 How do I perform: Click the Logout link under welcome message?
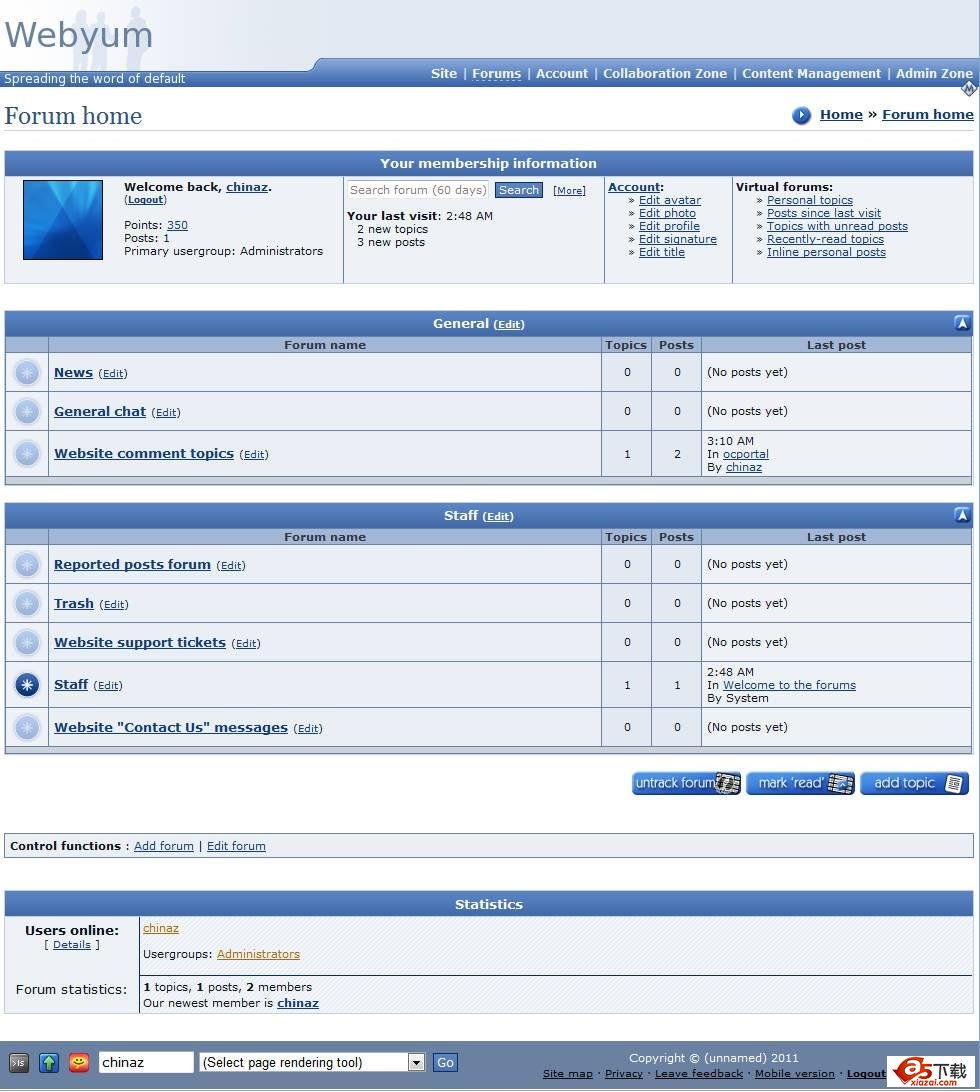coord(146,200)
